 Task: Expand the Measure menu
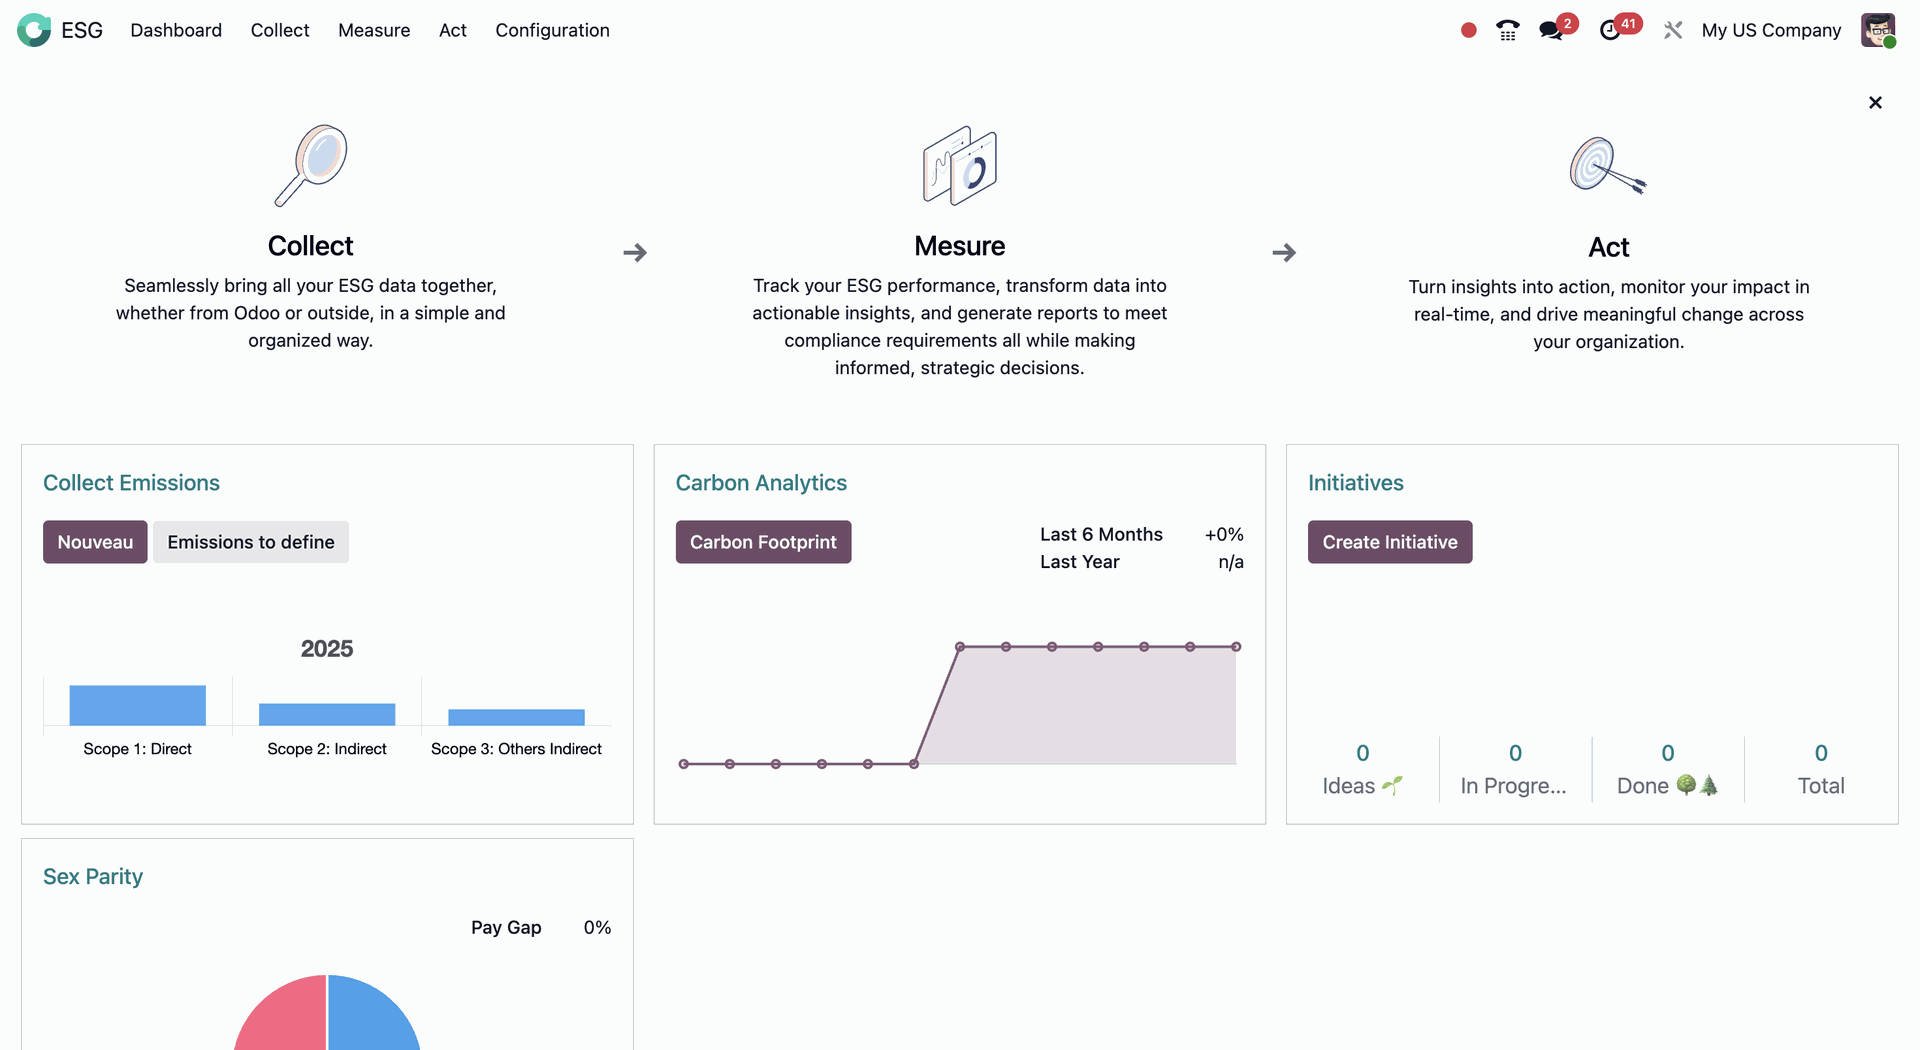pos(374,30)
